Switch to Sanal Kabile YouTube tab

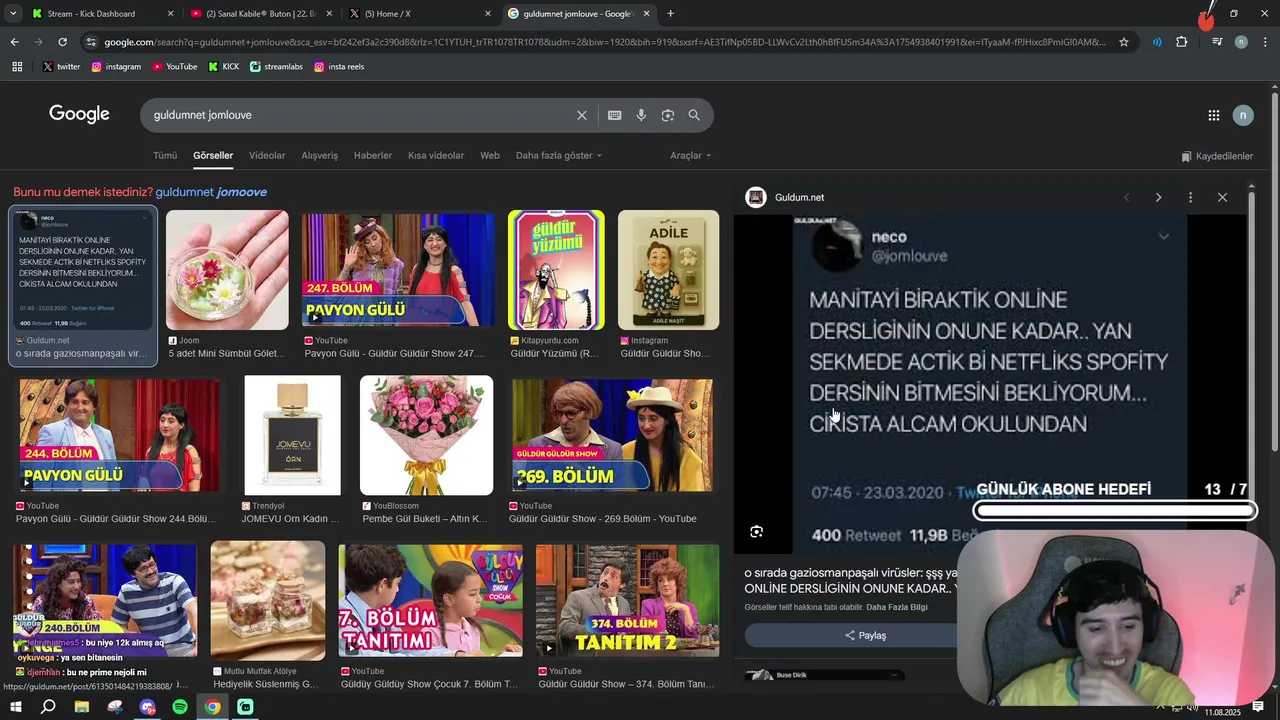pos(260,14)
